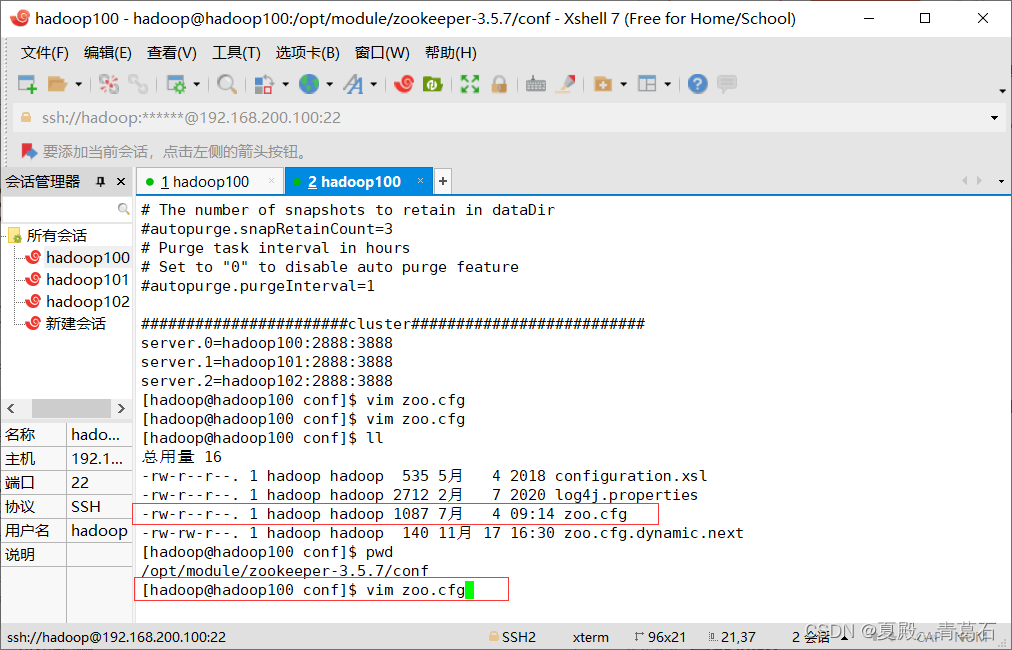Toggle full screen green arrows icon
The image size is (1012, 650).
pyautogui.click(x=470, y=84)
